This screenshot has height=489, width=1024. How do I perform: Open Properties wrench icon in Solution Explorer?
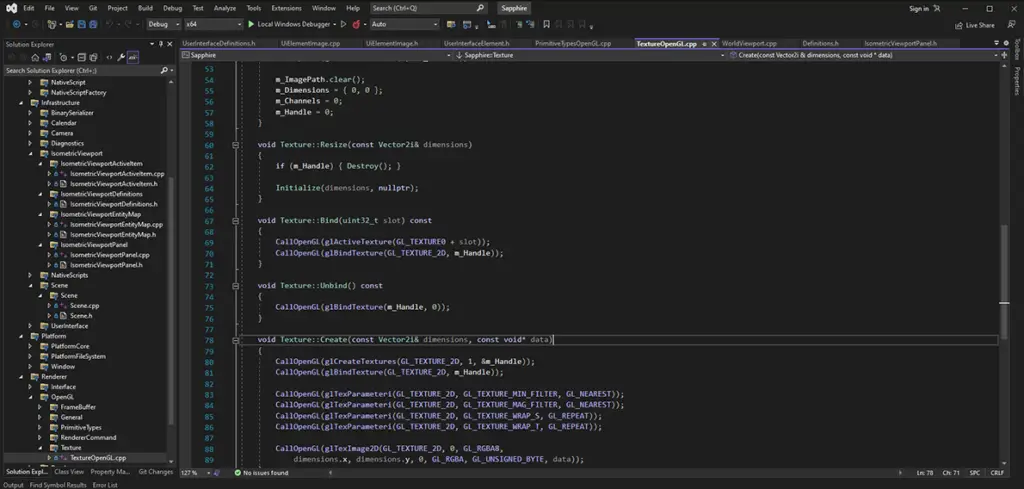click(121, 57)
